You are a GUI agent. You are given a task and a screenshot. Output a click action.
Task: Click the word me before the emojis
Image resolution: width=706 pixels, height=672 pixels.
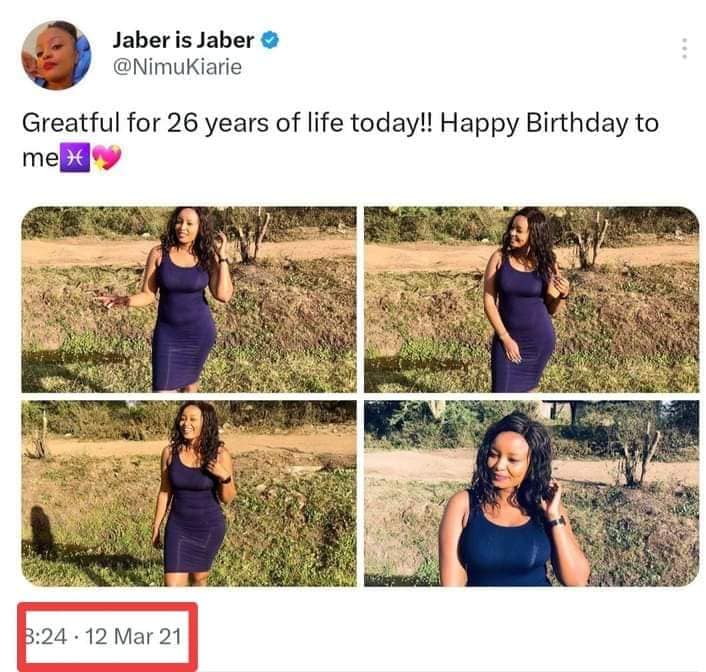39,159
